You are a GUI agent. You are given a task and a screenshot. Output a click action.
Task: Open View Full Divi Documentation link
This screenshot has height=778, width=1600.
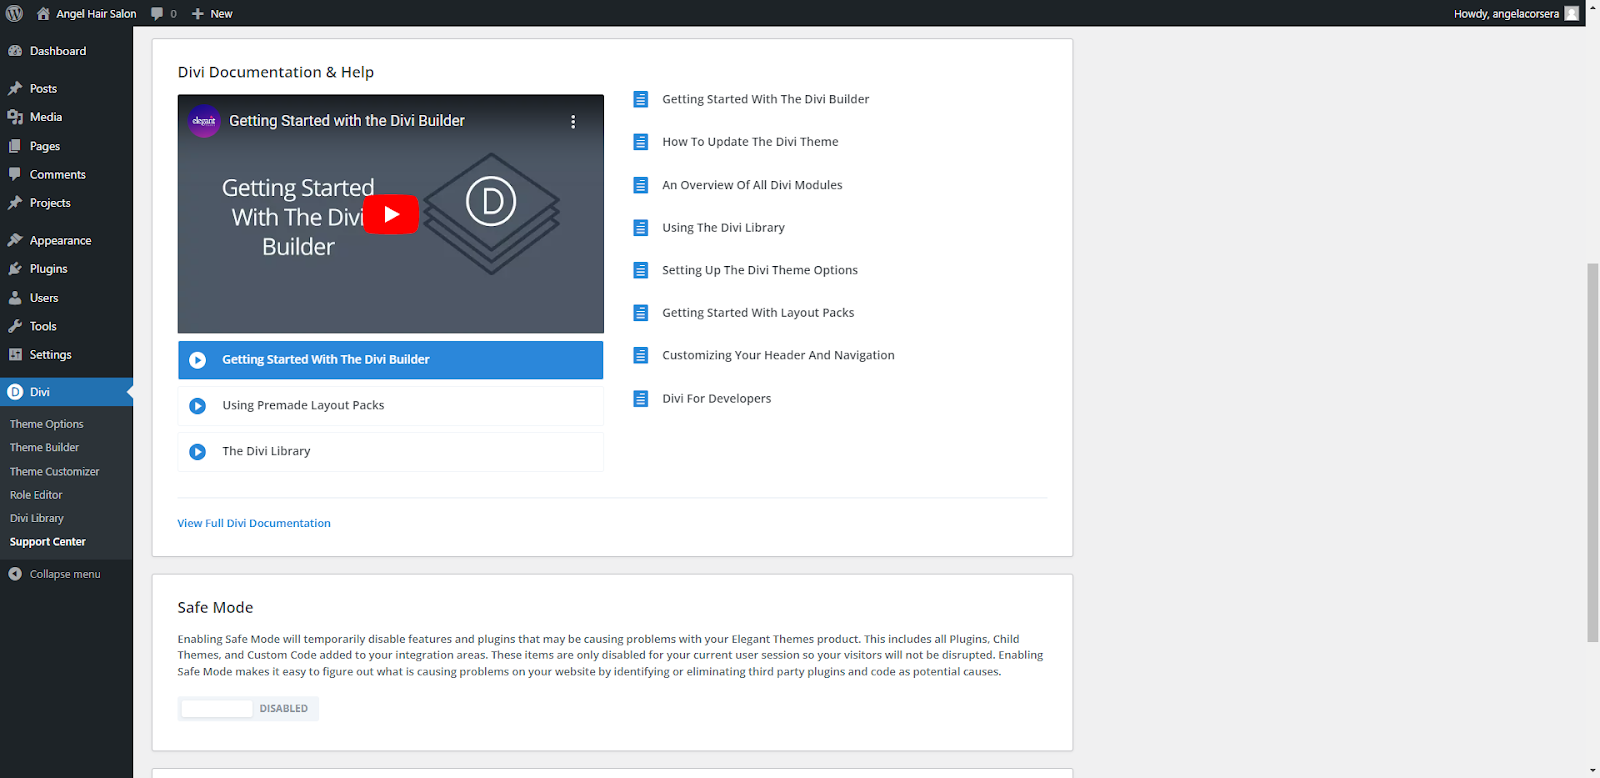coord(254,523)
